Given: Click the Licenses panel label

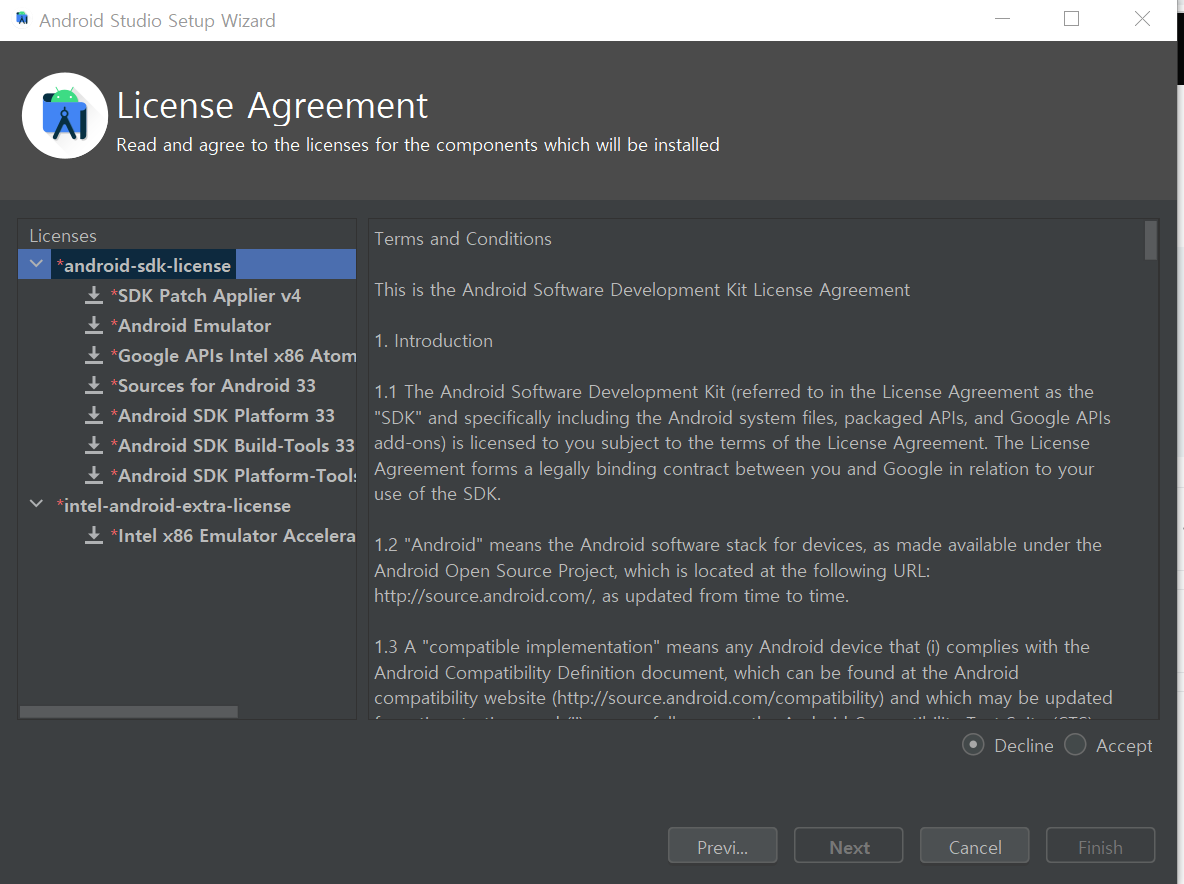Looking at the screenshot, I should 63,236.
